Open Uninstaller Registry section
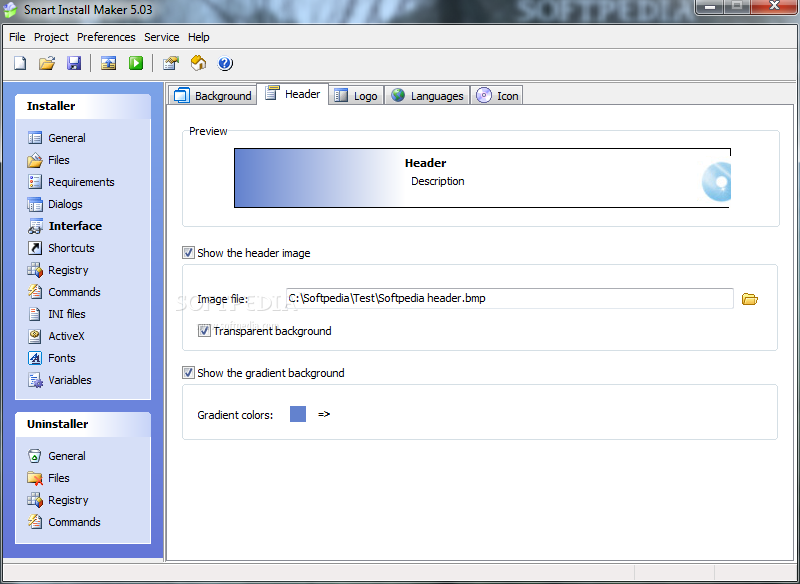Viewport: 800px width, 584px height. pyautogui.click(x=58, y=500)
